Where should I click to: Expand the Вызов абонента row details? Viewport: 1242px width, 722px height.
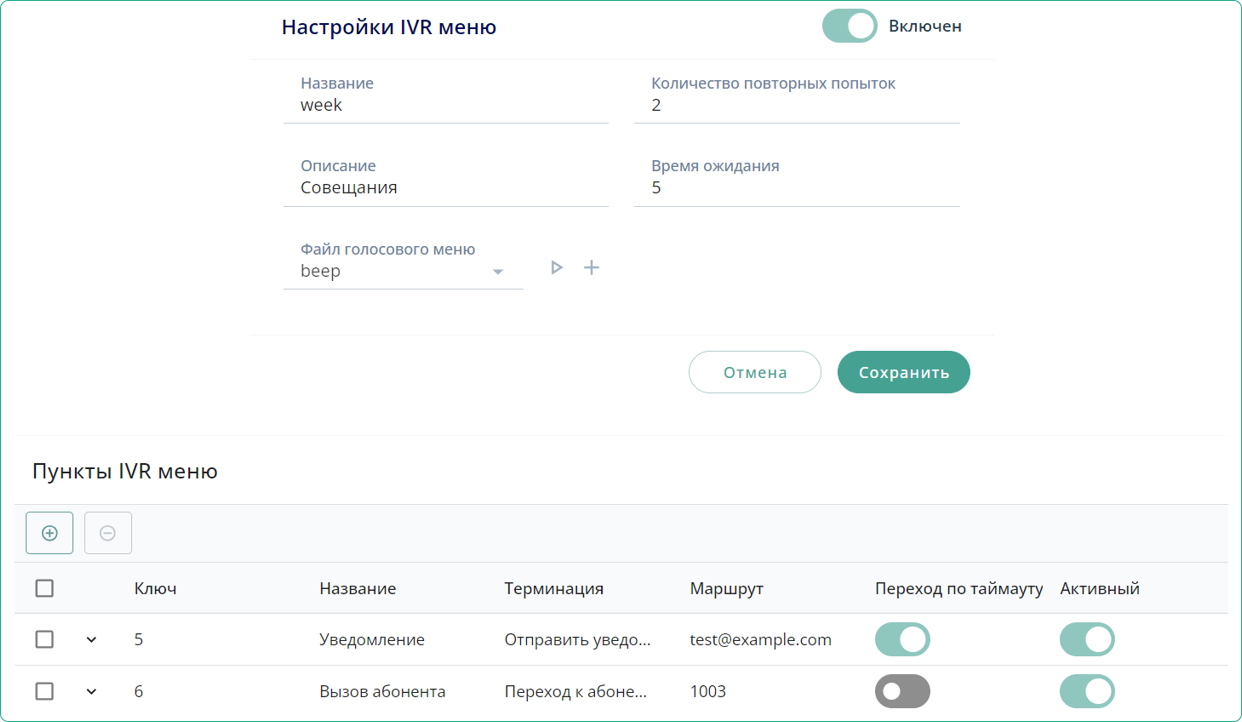pyautogui.click(x=91, y=692)
